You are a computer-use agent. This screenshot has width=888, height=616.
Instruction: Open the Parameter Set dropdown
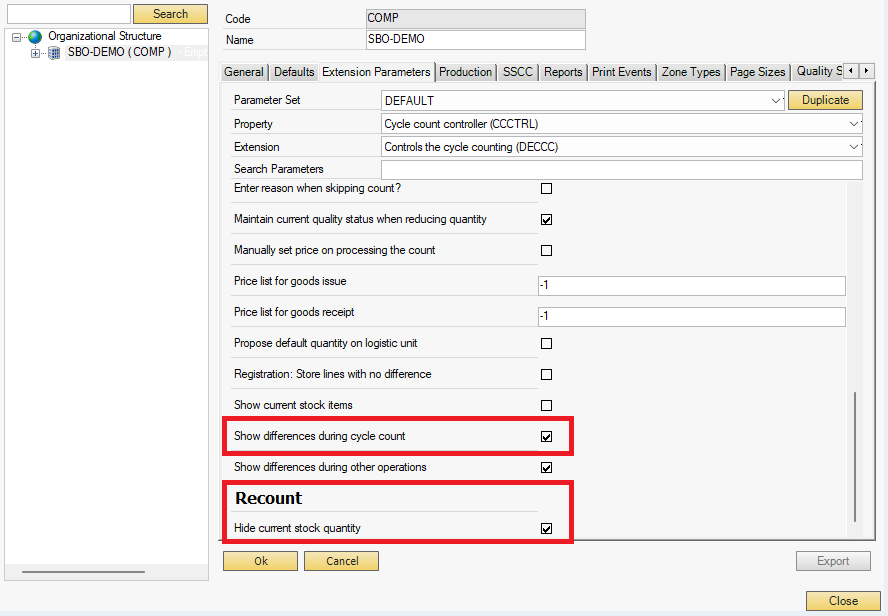click(777, 101)
